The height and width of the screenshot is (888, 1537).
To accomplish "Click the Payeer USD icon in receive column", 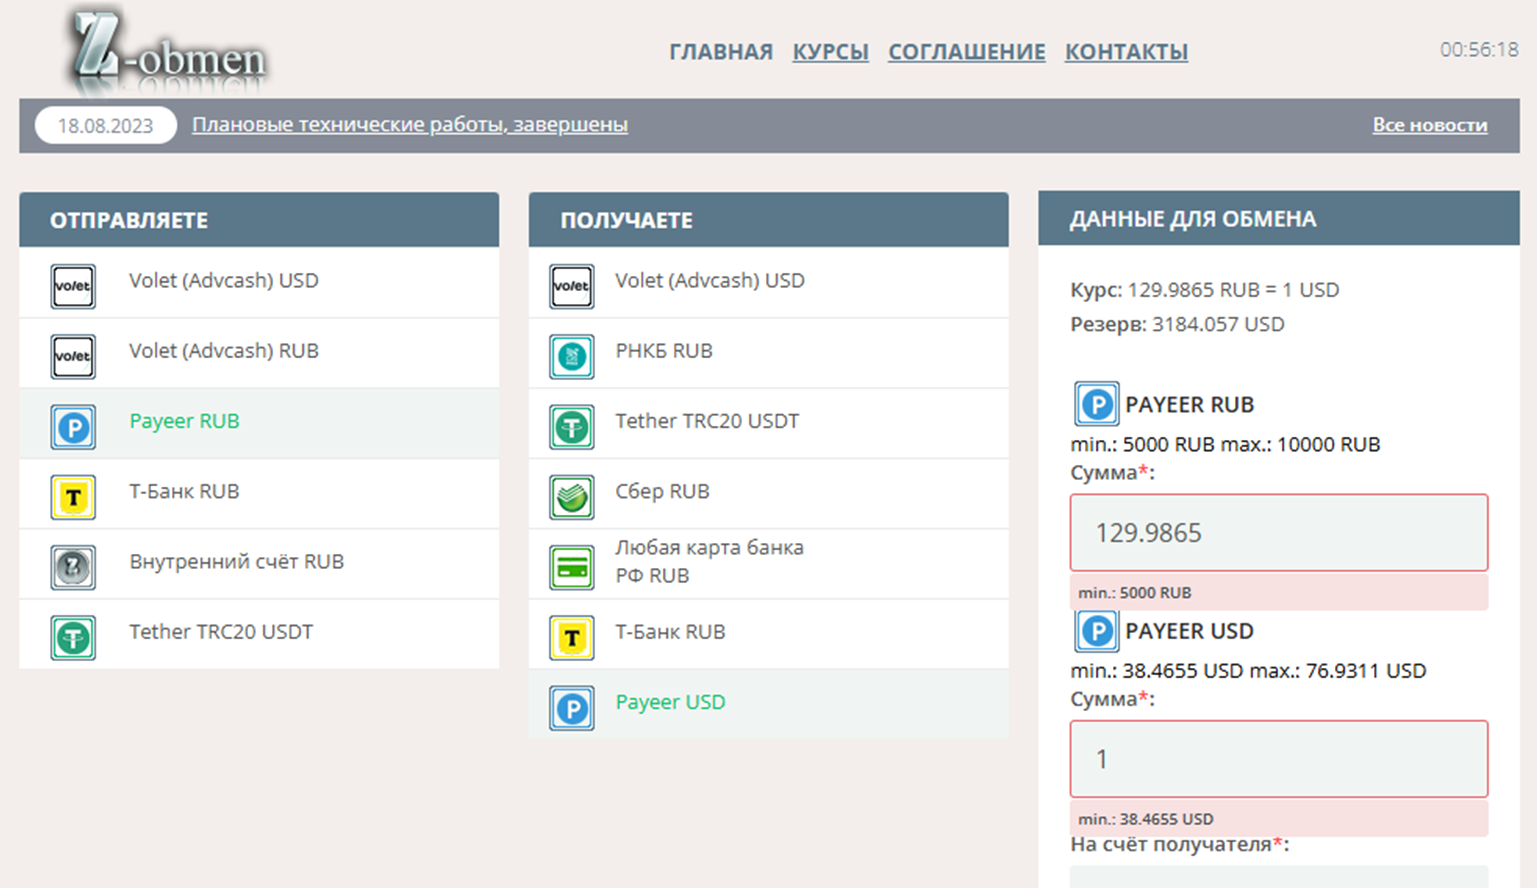I will coord(572,708).
